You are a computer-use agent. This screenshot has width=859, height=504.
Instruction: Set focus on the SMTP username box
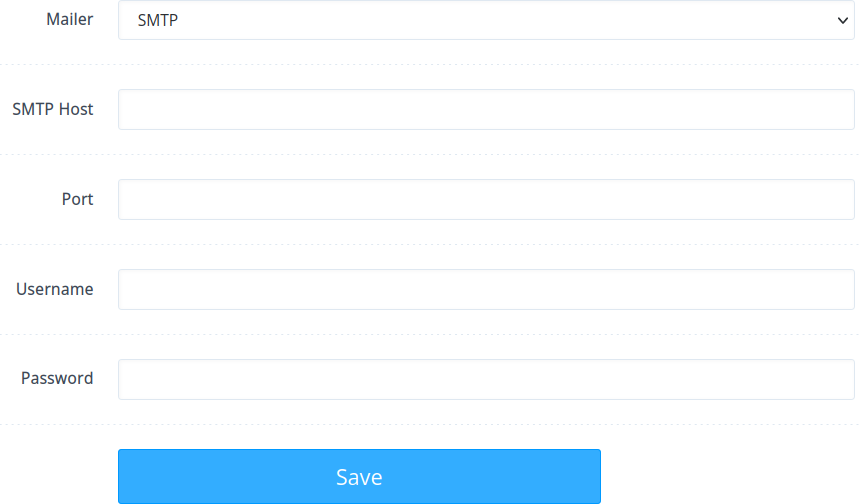tap(486, 290)
